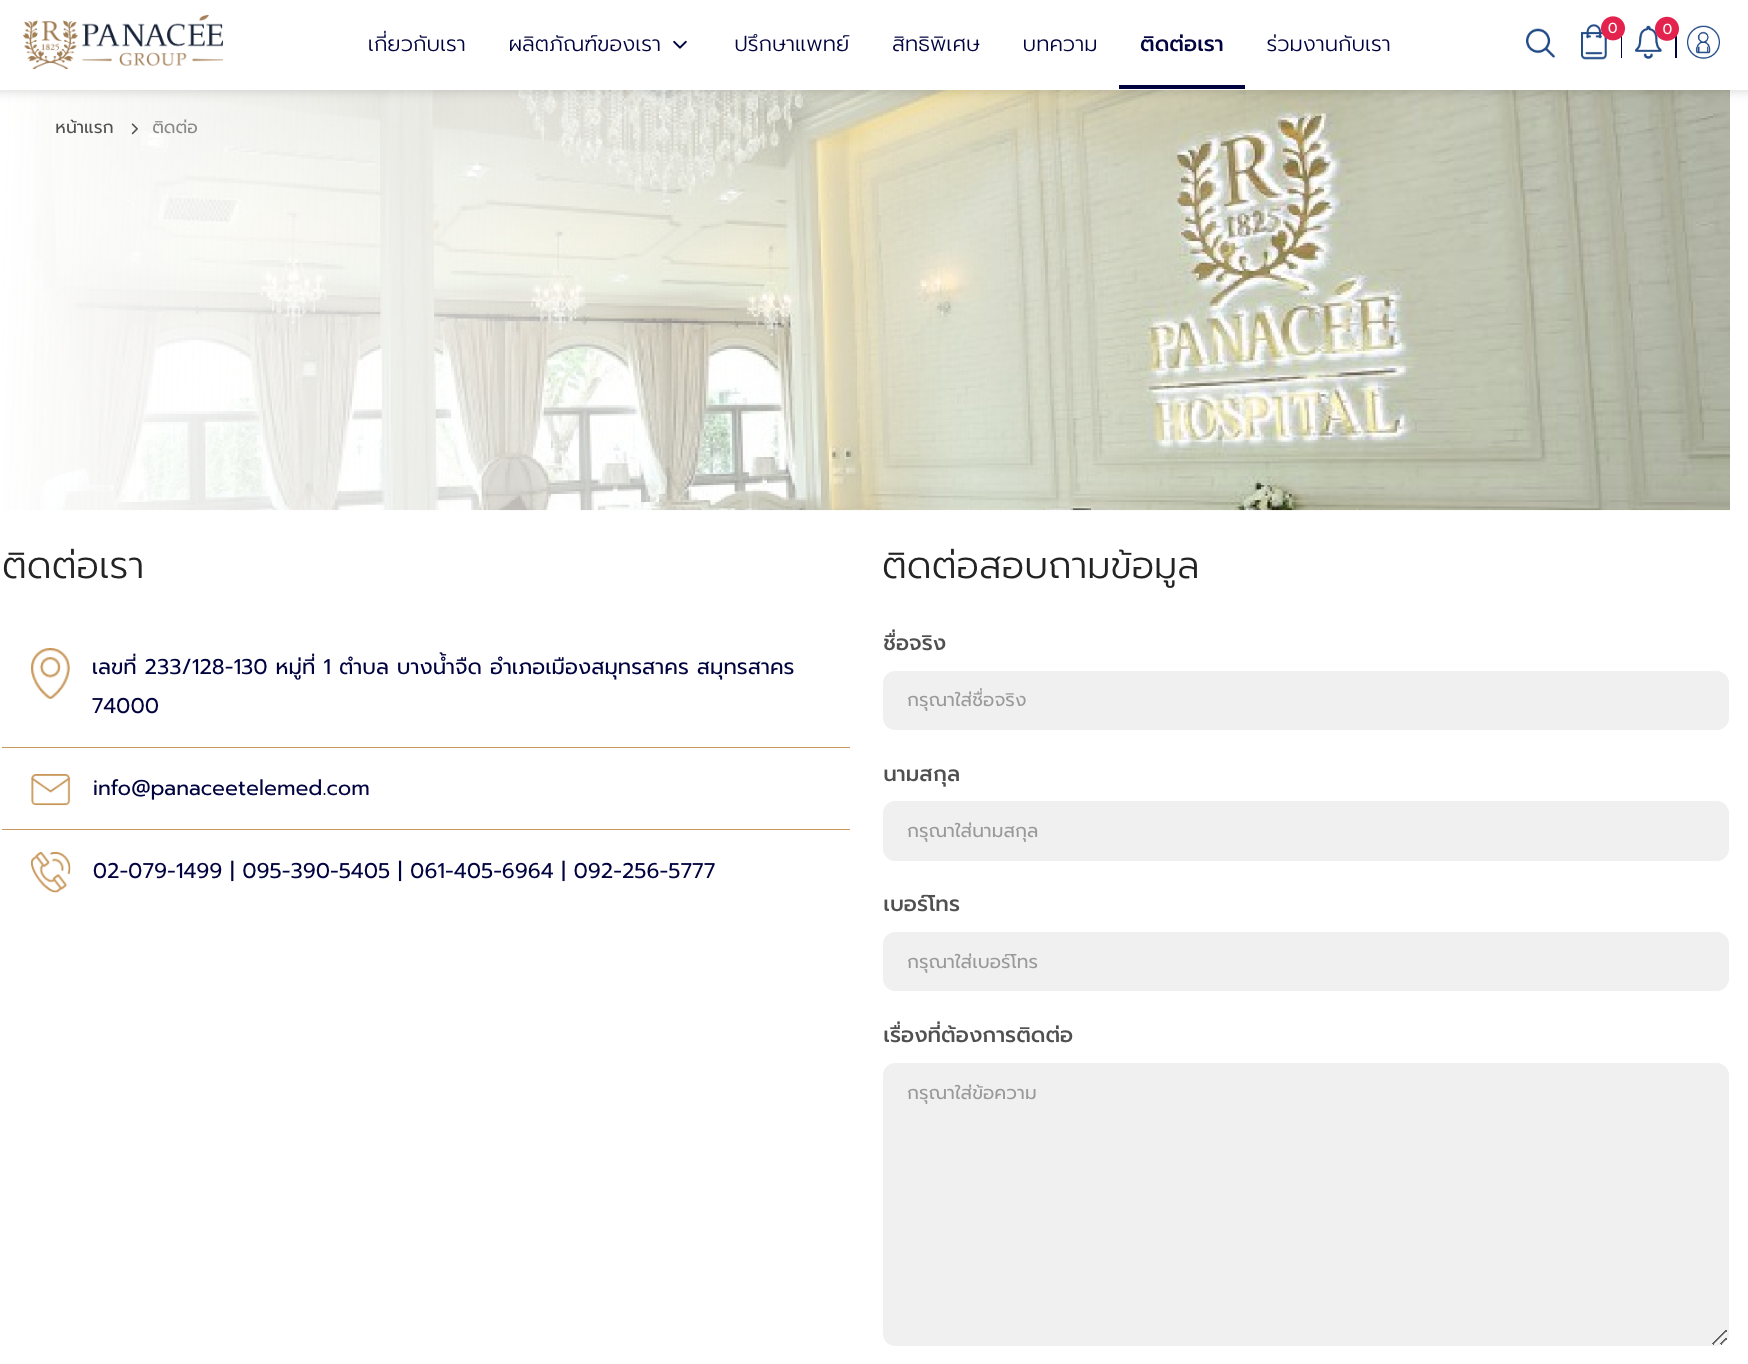Click the เบอร์โทร field label
The width and height of the screenshot is (1748, 1364).
click(921, 904)
